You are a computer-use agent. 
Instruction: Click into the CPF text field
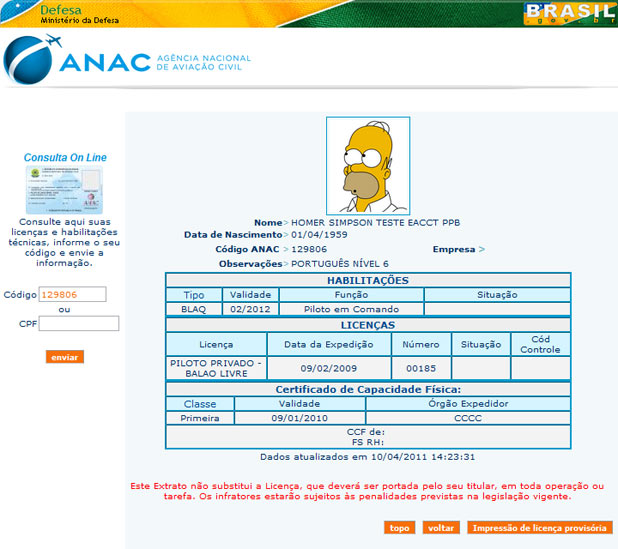[x=79, y=324]
